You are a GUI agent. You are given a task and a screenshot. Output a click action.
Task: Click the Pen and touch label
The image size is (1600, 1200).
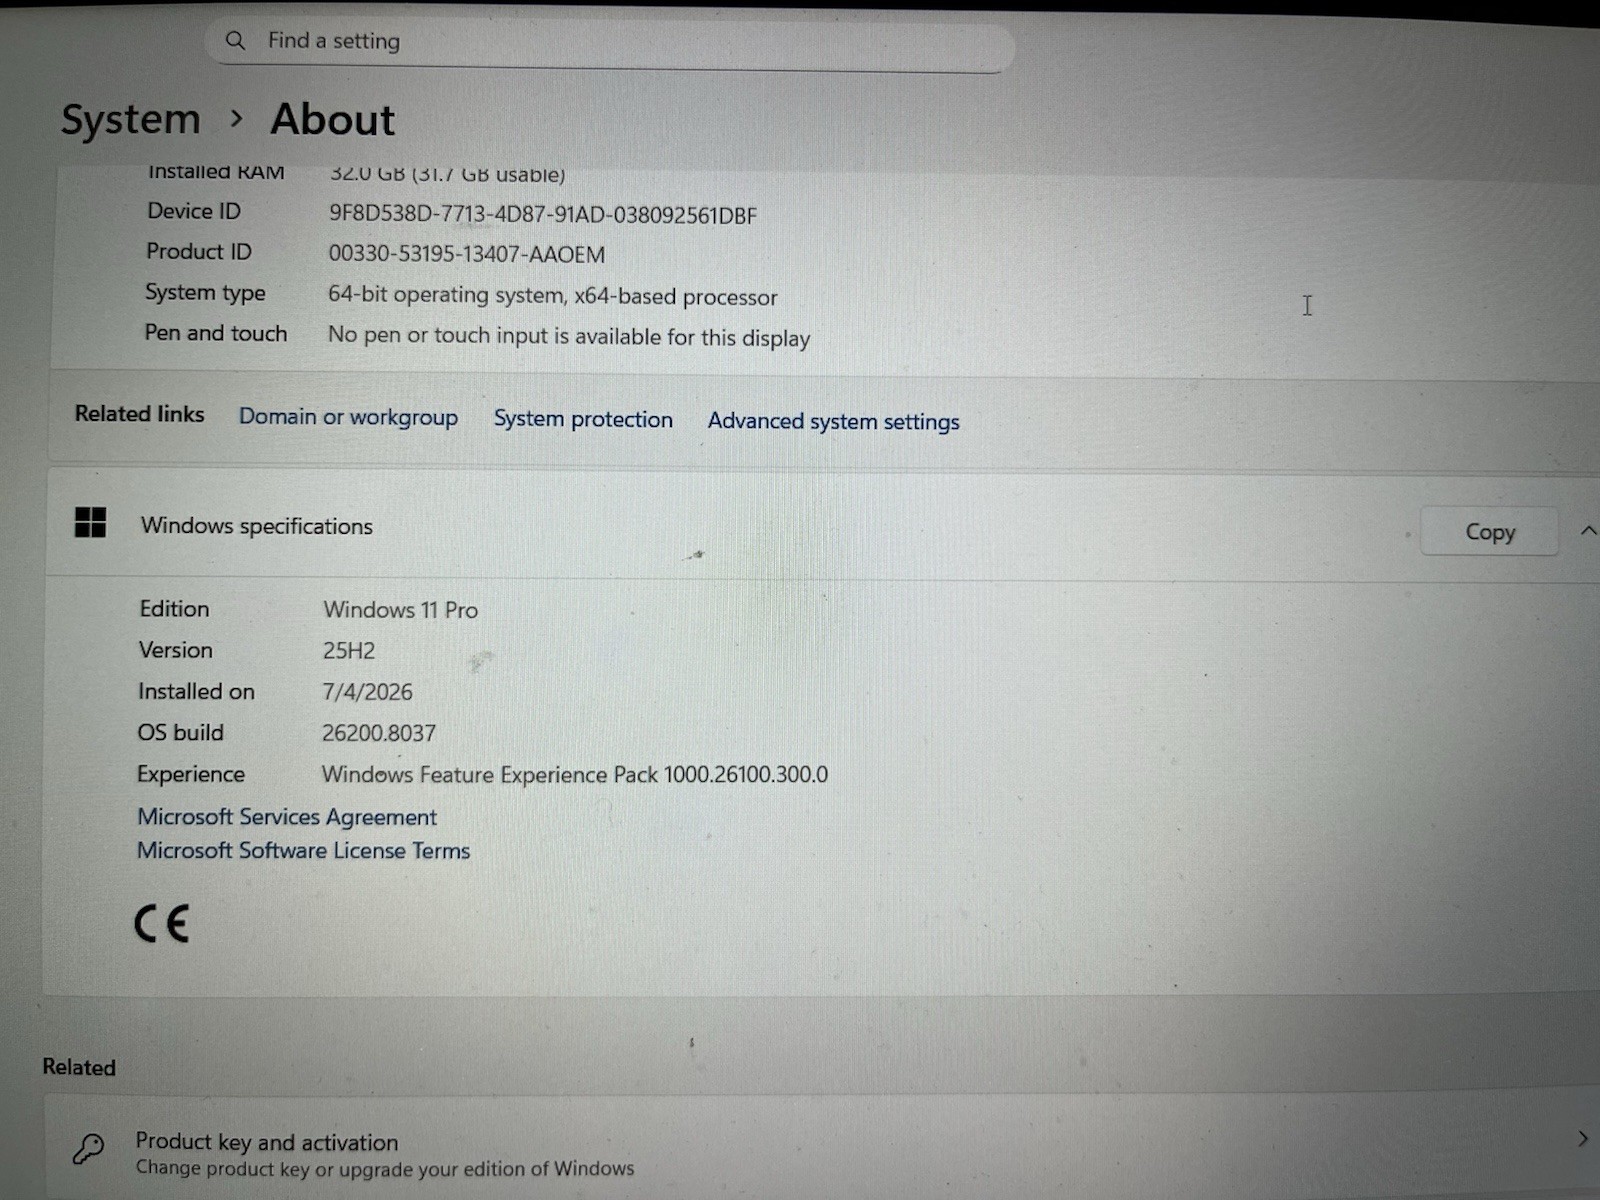tap(216, 333)
